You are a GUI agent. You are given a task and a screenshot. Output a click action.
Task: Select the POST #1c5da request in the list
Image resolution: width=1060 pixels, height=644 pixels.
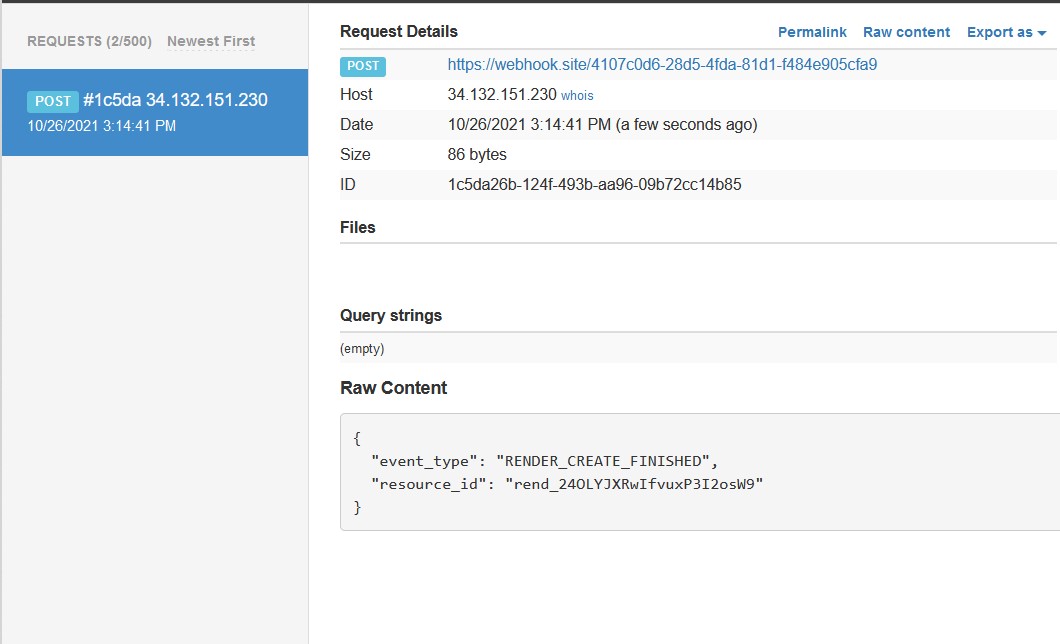click(155, 112)
